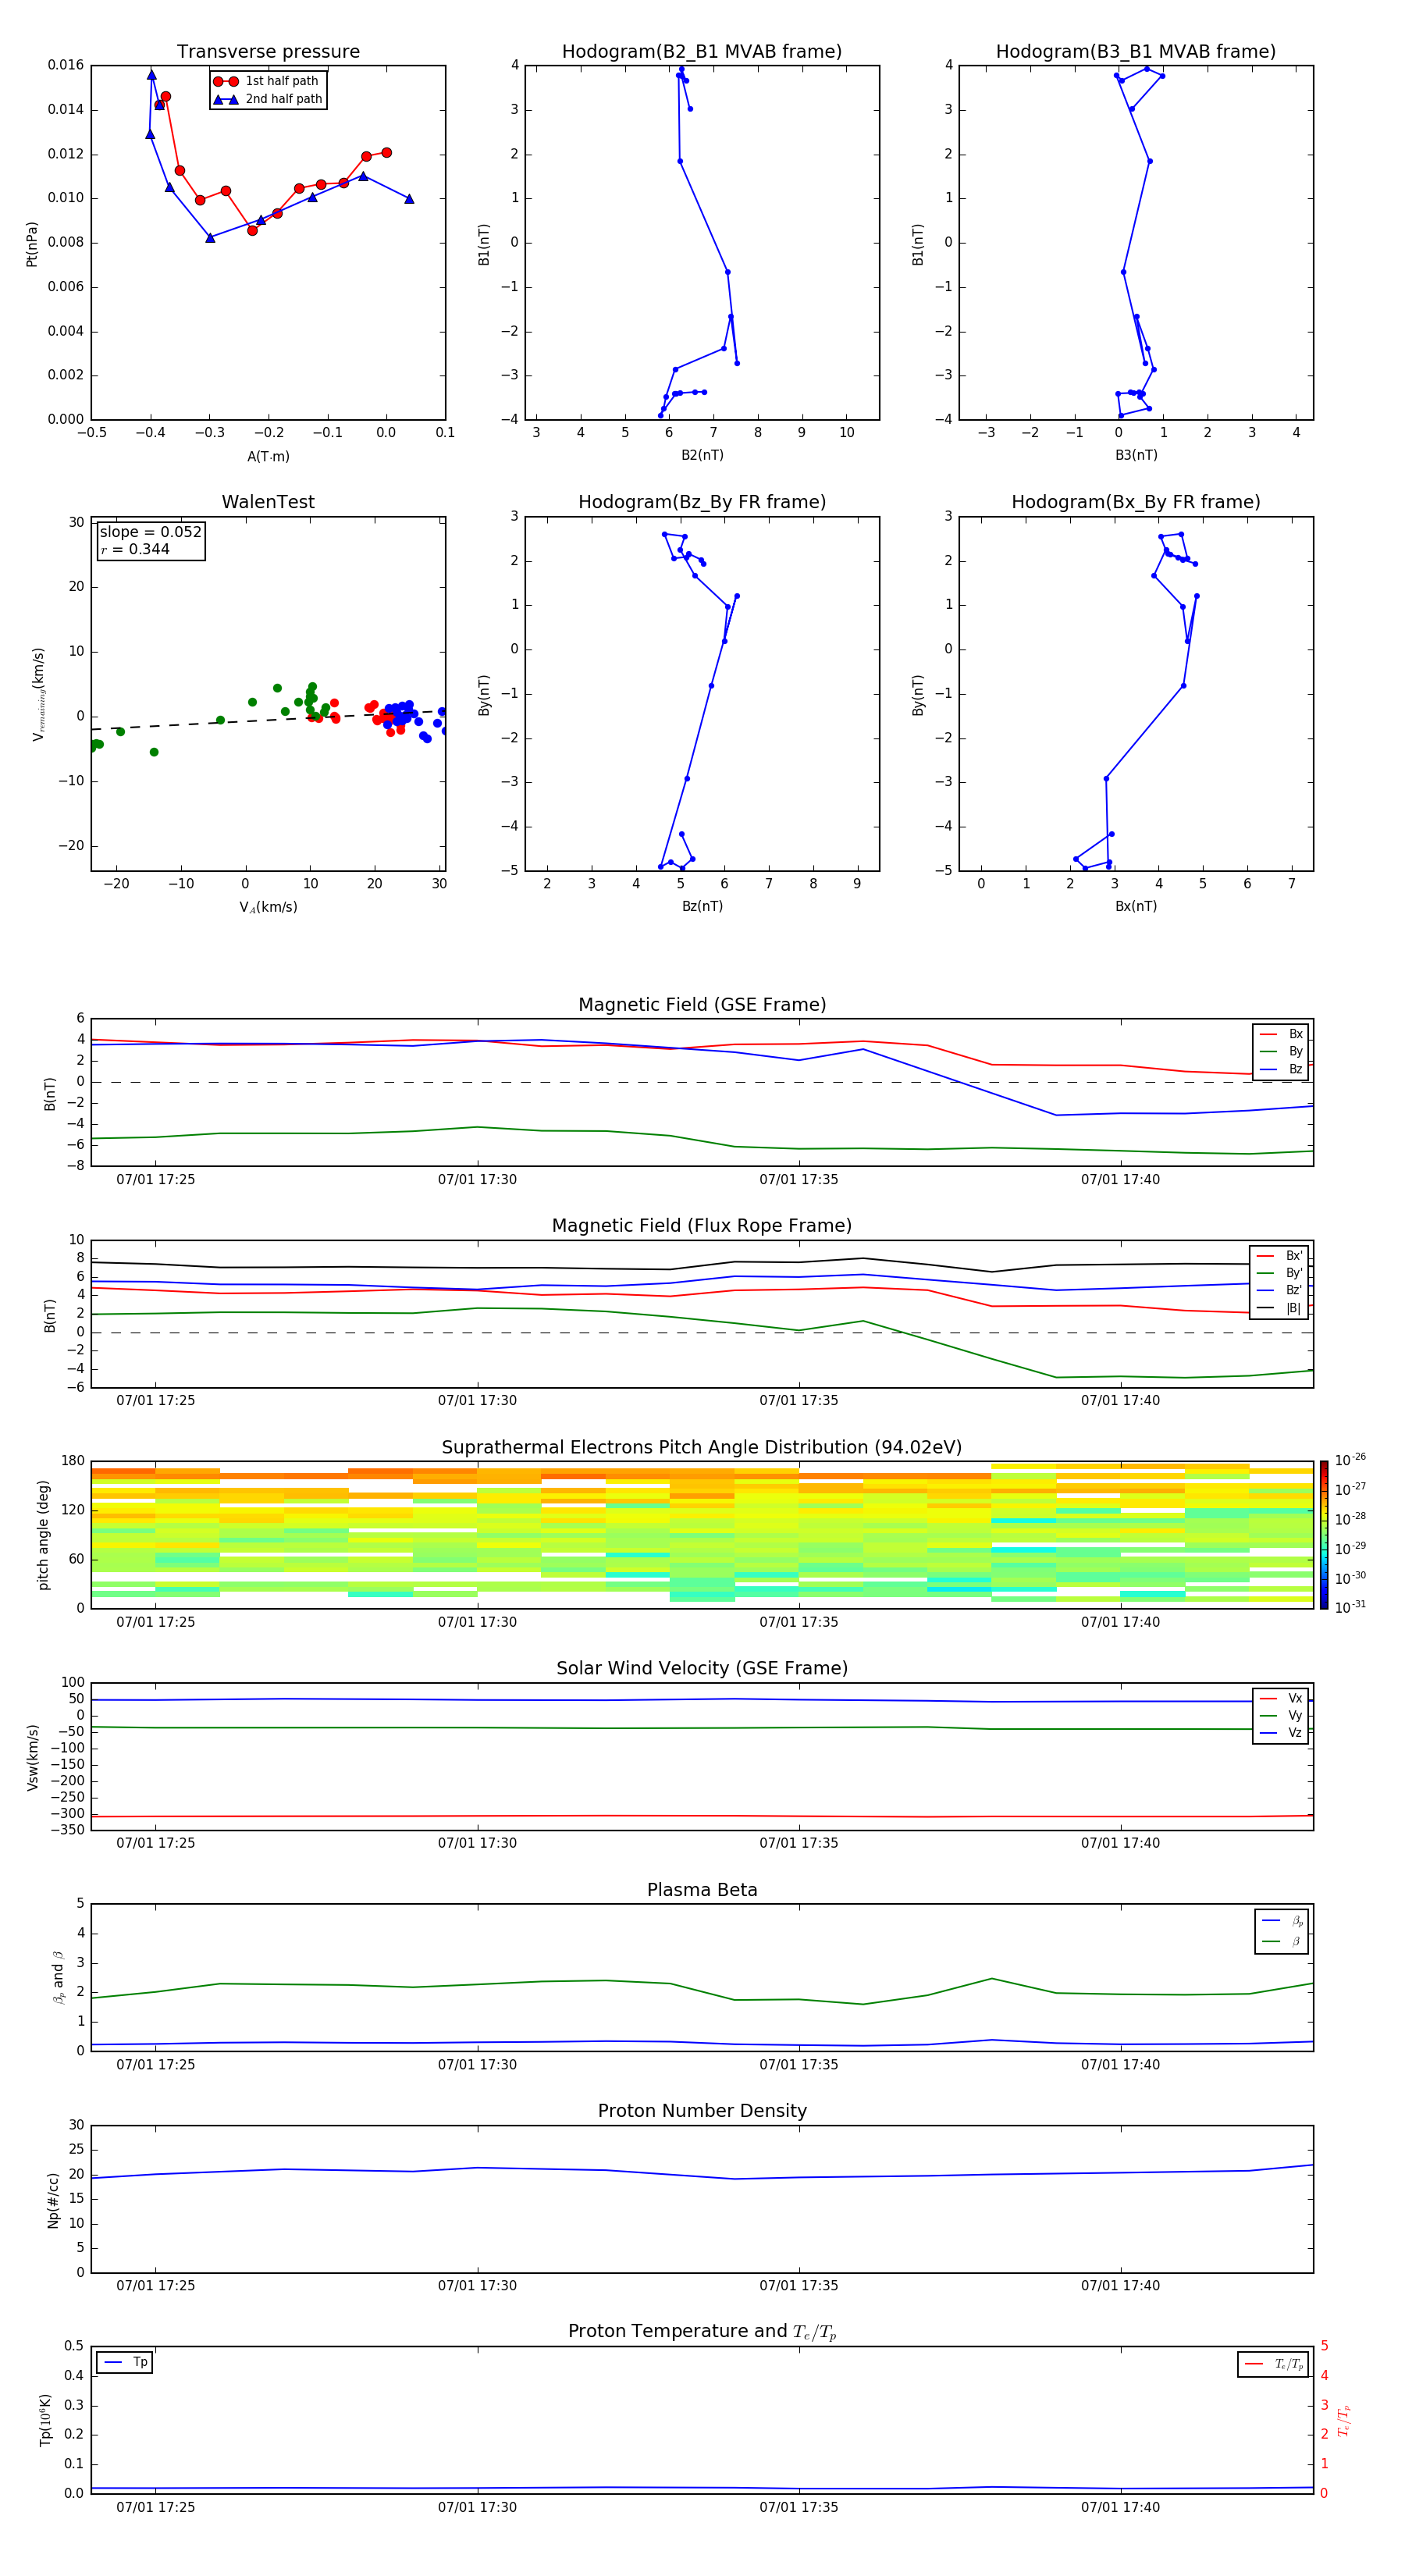Image resolution: width=1405 pixels, height=2576 pixels.
Task: Click '07/01 17:25' tick under pitch angle plot
Action: click(156, 1622)
